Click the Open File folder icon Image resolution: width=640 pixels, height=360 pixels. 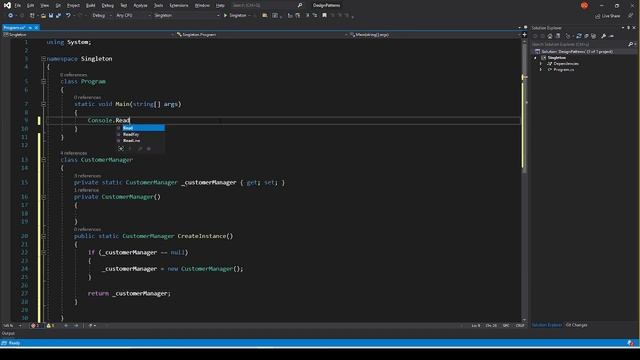tap(43, 16)
